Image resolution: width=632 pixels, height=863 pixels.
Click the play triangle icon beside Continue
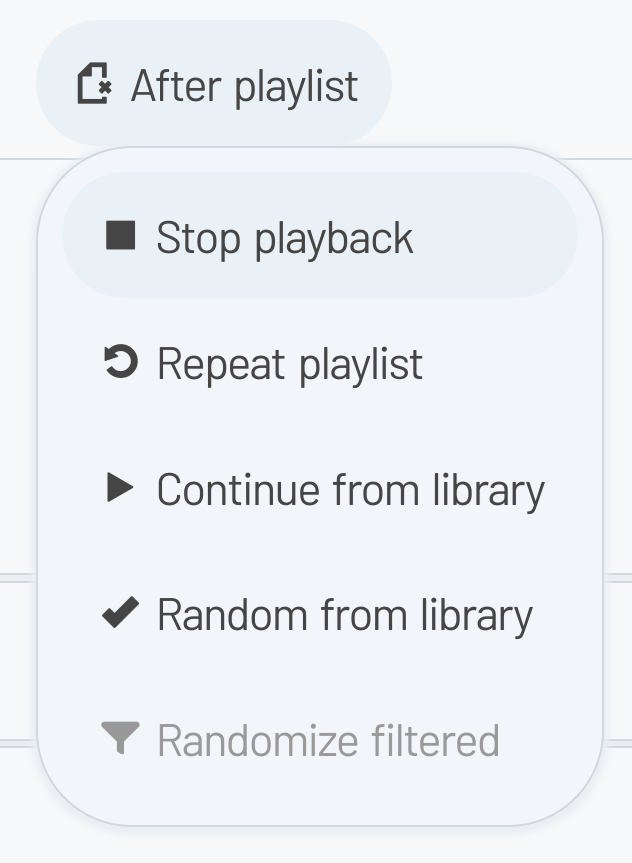[x=120, y=488]
